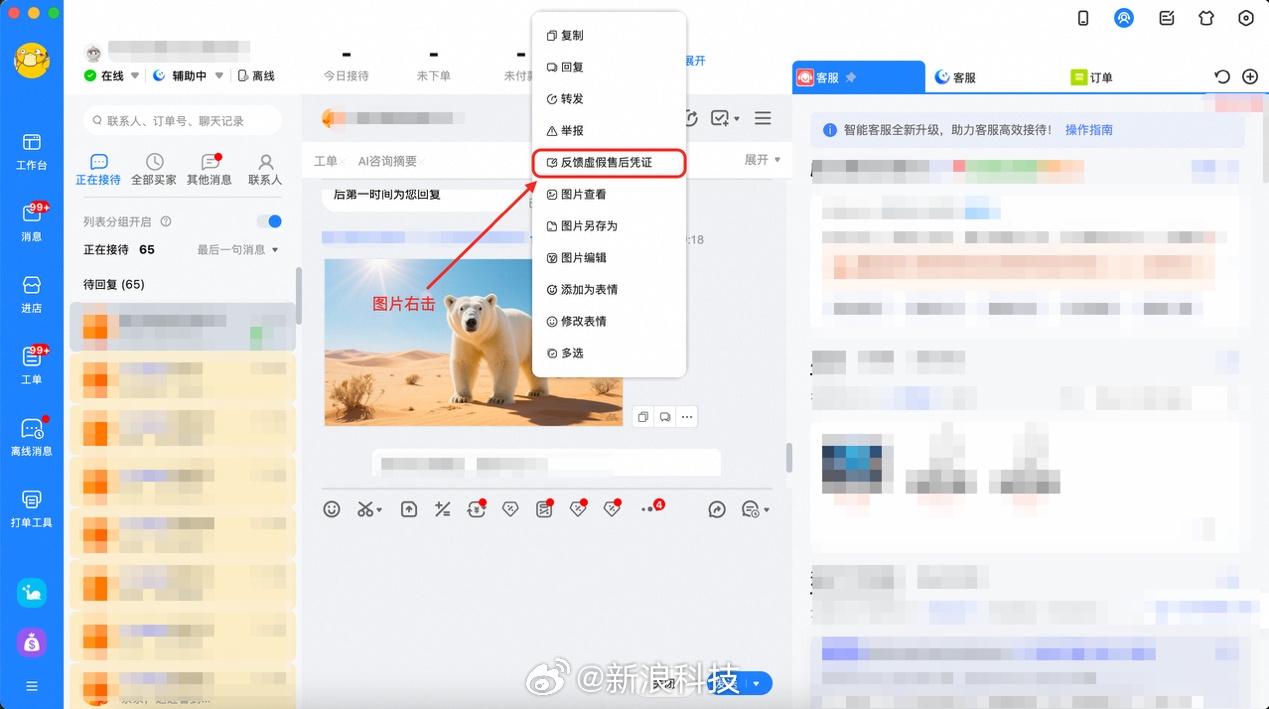Click the contact search input field
Viewport: 1269px width, 709px height.
(182, 121)
